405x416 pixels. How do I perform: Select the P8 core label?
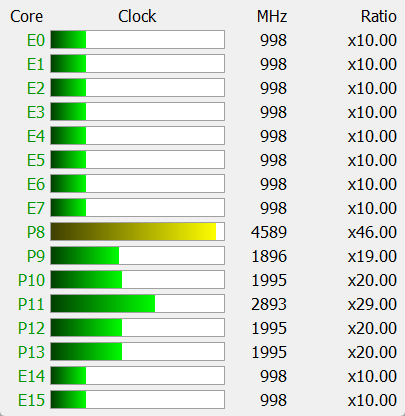[36, 232]
